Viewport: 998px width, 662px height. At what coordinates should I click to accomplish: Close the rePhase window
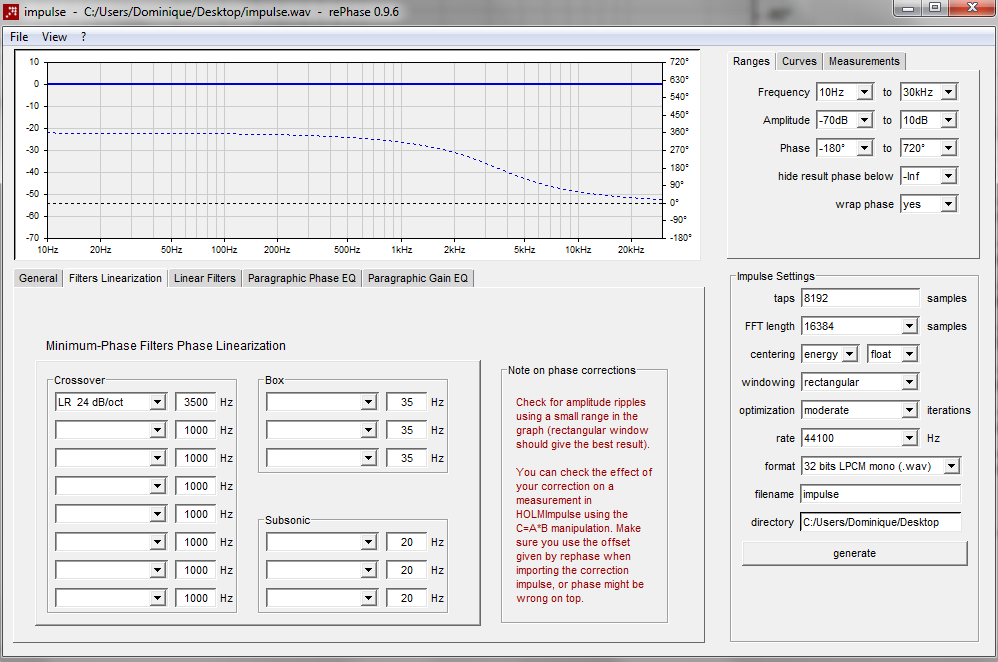tap(971, 8)
